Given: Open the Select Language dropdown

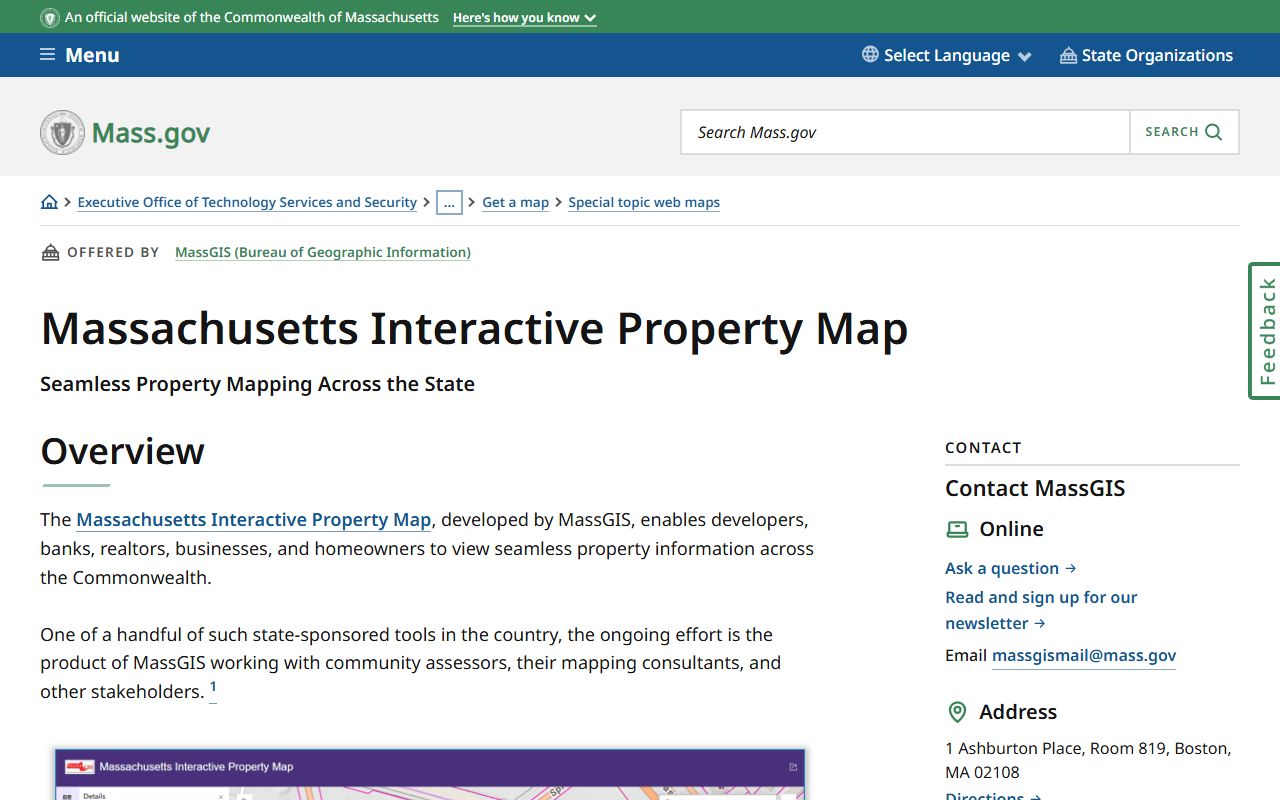Looking at the screenshot, I should coord(946,55).
